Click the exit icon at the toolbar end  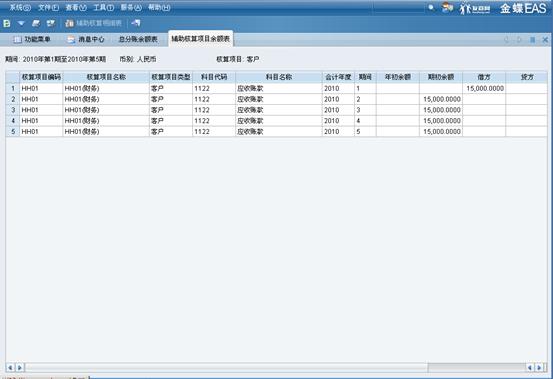point(136,23)
